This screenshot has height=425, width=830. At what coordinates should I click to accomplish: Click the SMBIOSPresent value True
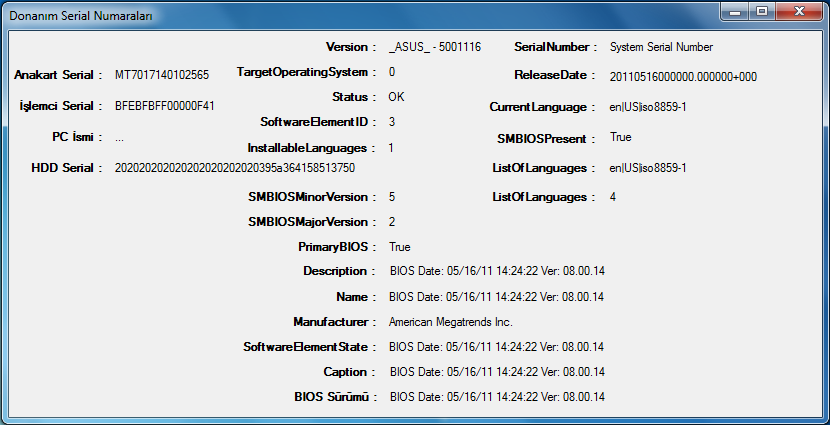click(620, 137)
